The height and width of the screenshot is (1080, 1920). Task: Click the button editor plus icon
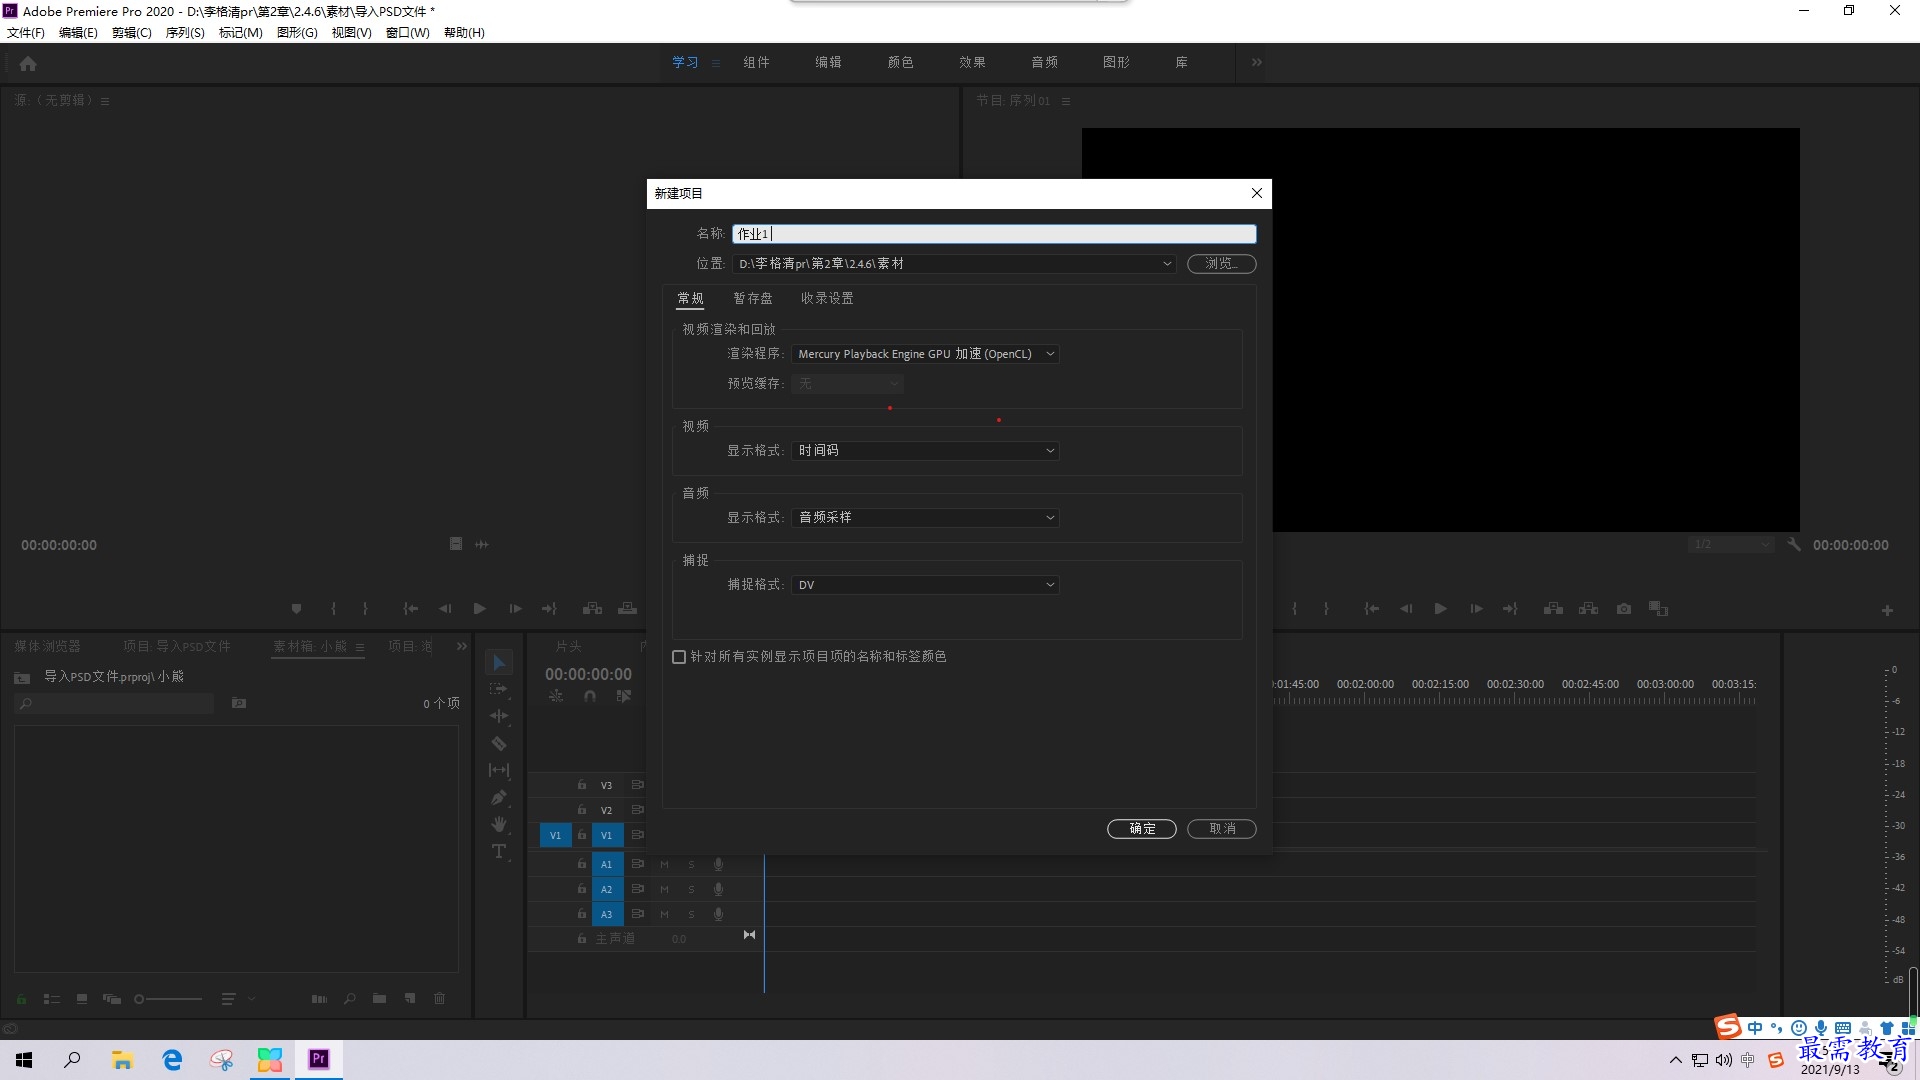click(1887, 610)
